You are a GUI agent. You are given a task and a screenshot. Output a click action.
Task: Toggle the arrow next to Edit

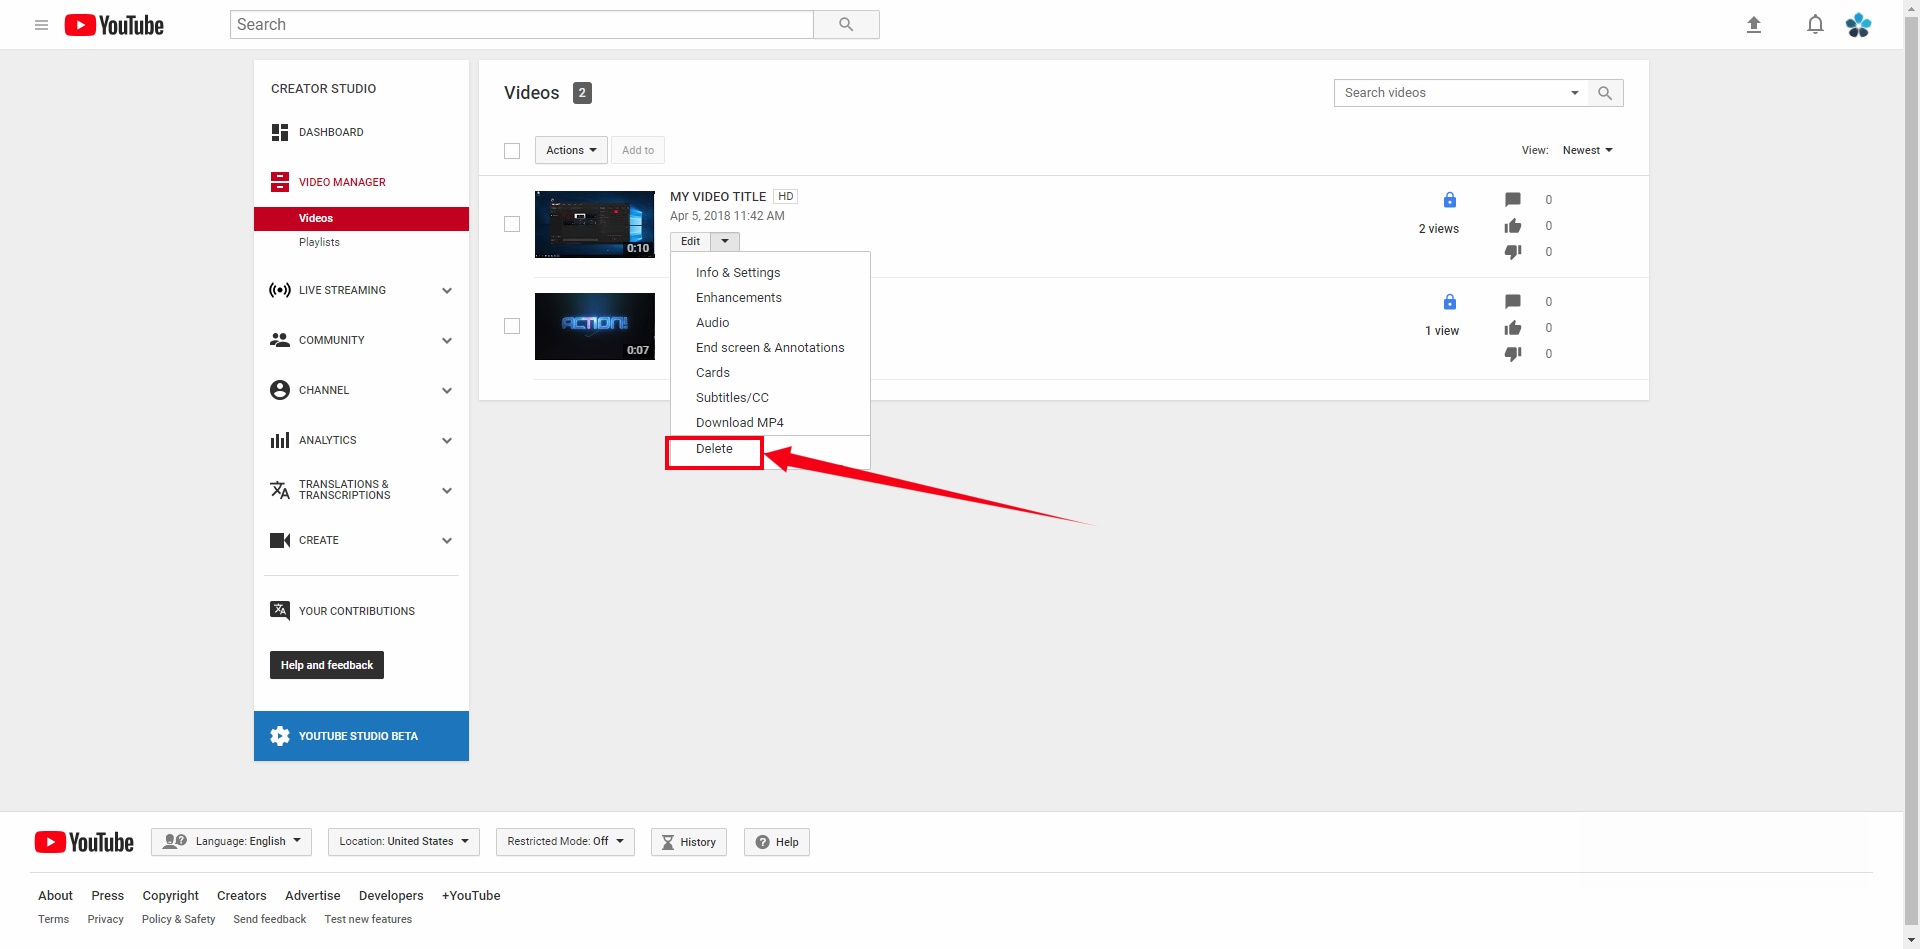[x=725, y=241]
